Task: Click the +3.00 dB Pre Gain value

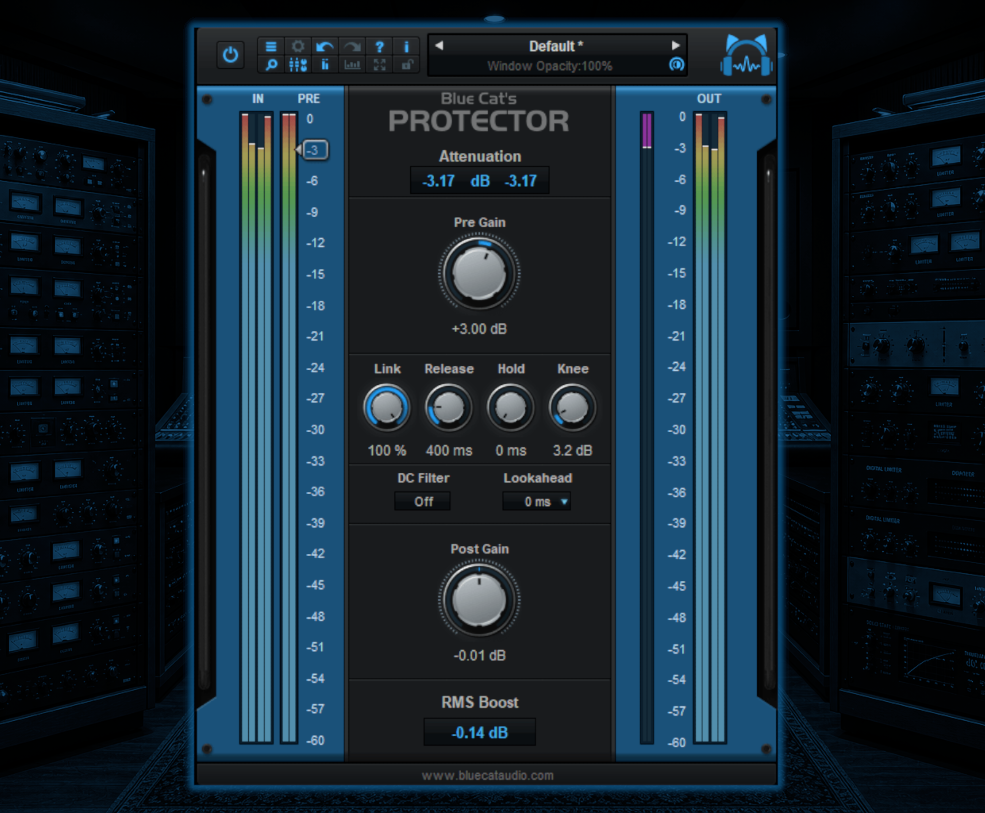Action: tap(479, 329)
